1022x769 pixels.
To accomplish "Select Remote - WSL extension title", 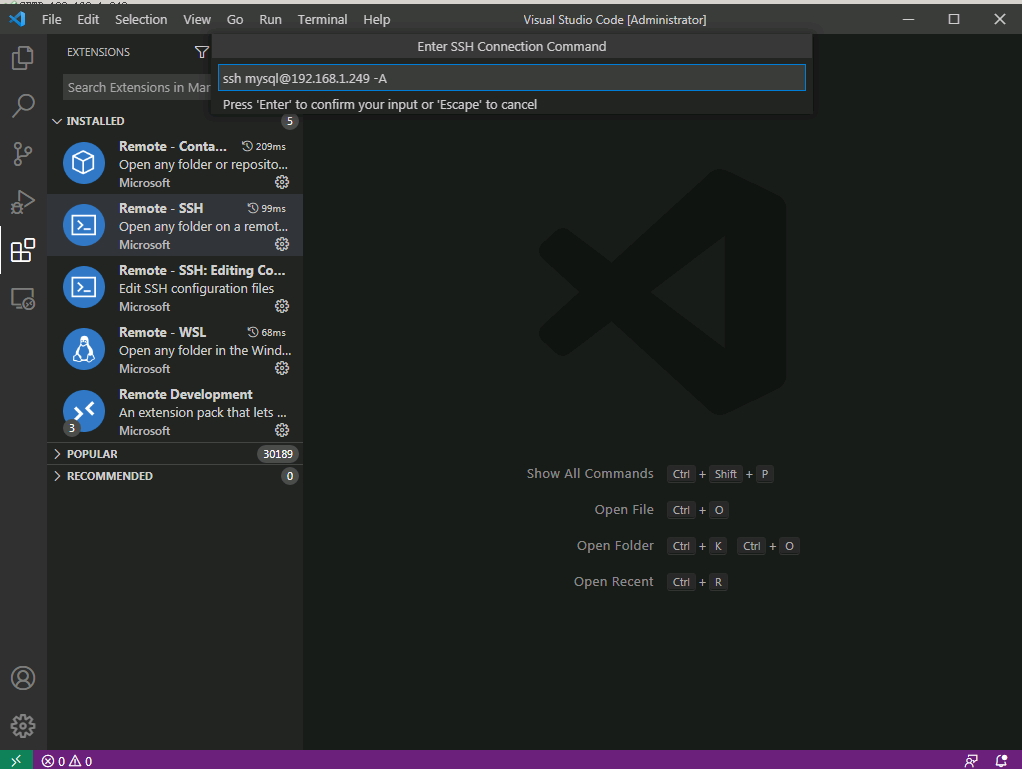I will pos(162,332).
